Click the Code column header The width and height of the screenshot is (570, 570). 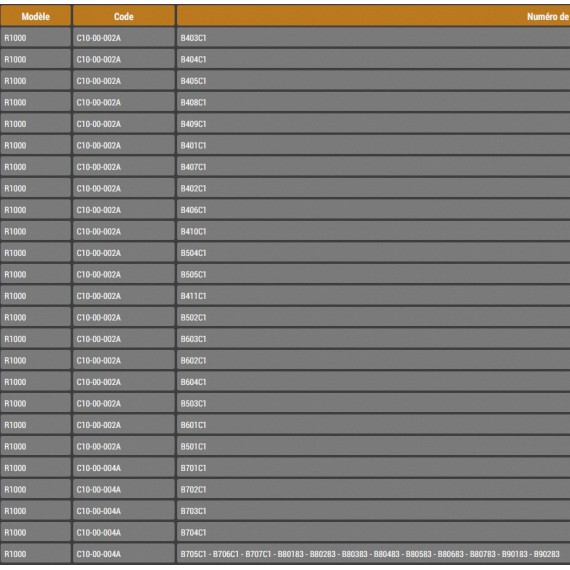124,16
